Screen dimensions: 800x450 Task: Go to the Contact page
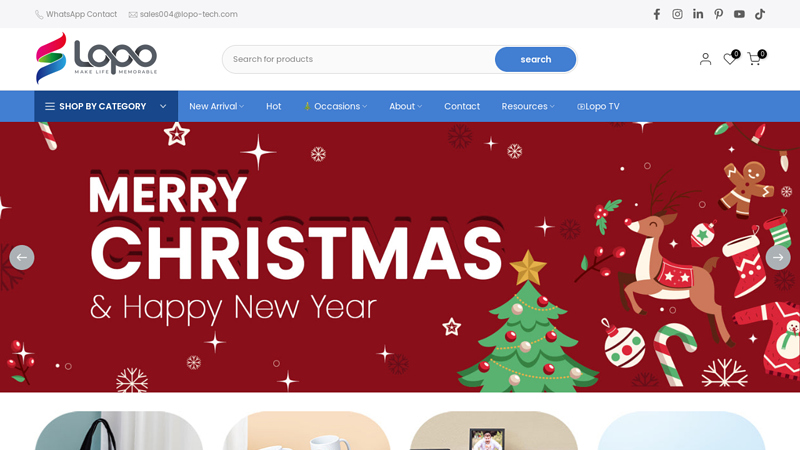coord(462,106)
